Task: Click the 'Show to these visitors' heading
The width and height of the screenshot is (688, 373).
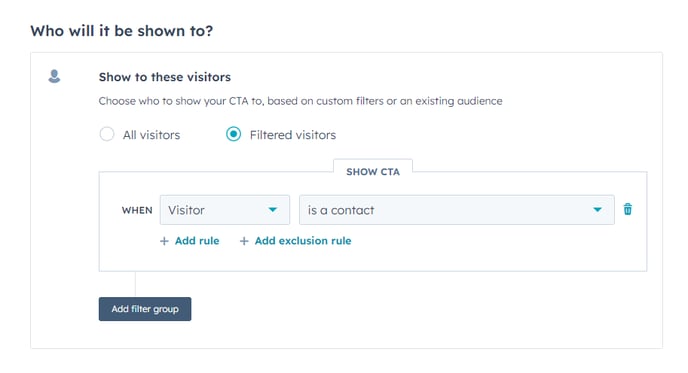Action: pos(165,77)
